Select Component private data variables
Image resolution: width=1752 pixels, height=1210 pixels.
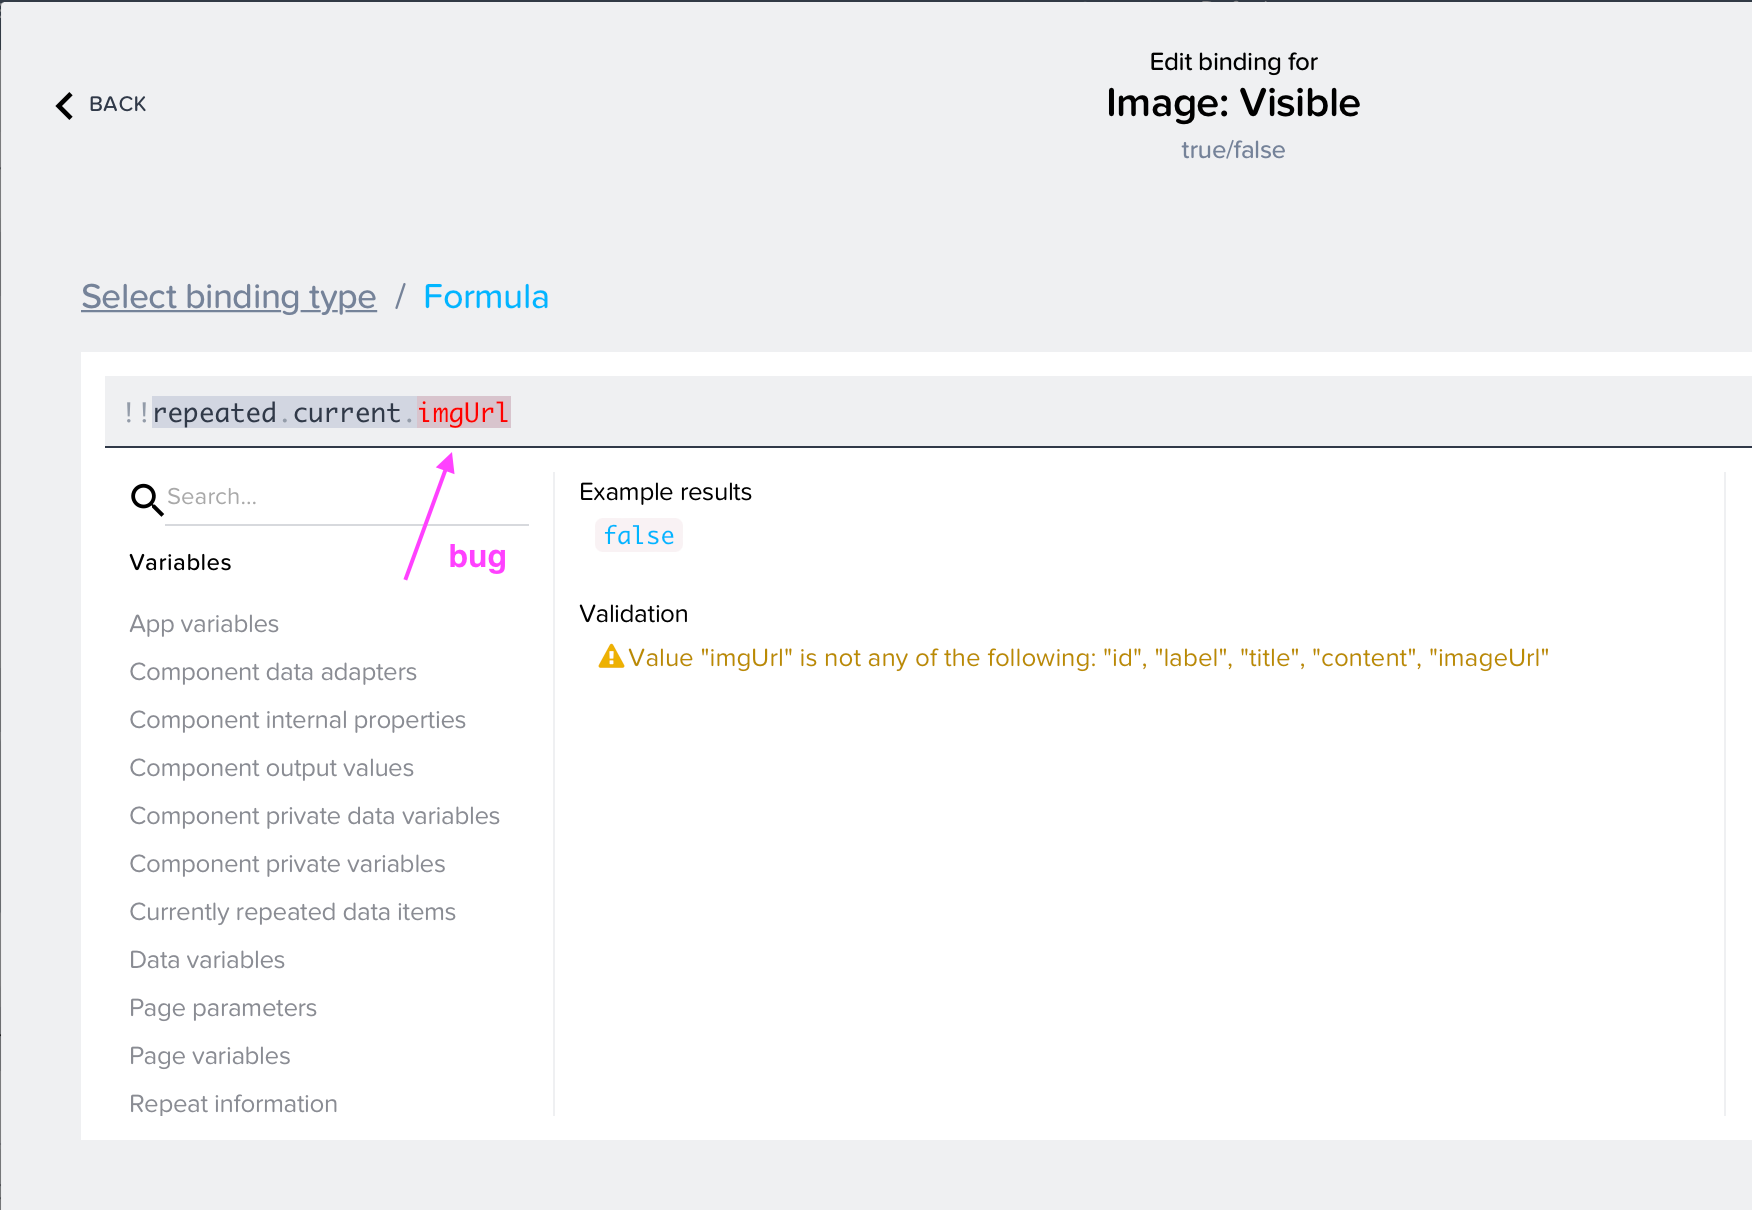[315, 816]
